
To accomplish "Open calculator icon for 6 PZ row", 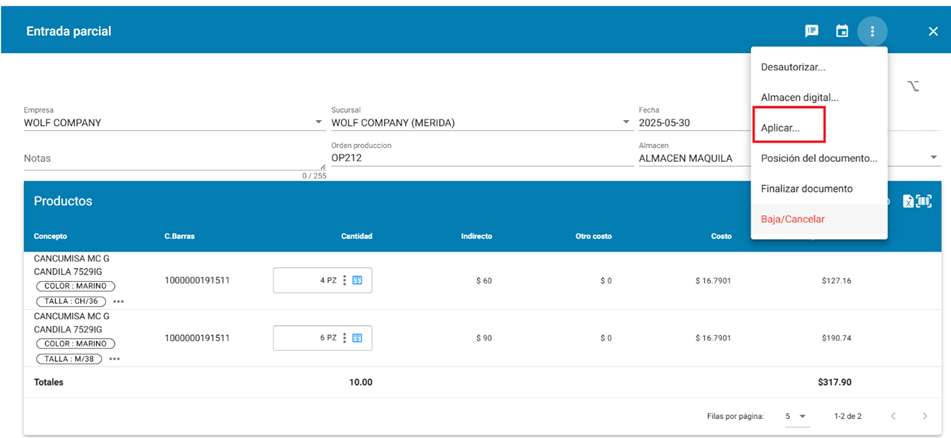I will point(357,338).
